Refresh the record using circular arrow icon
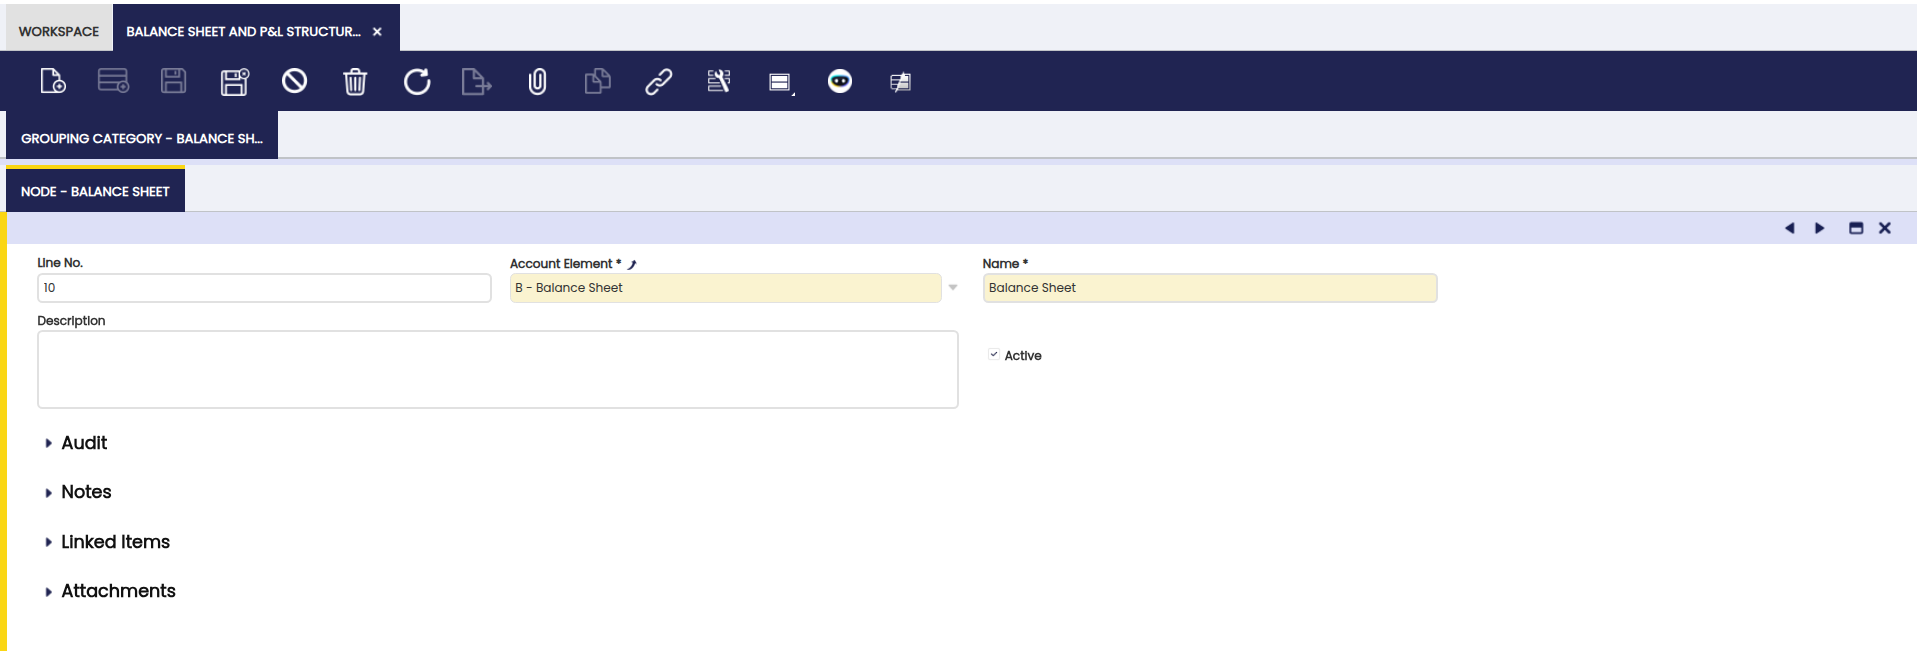Image resolution: width=1917 pixels, height=651 pixels. point(417,81)
